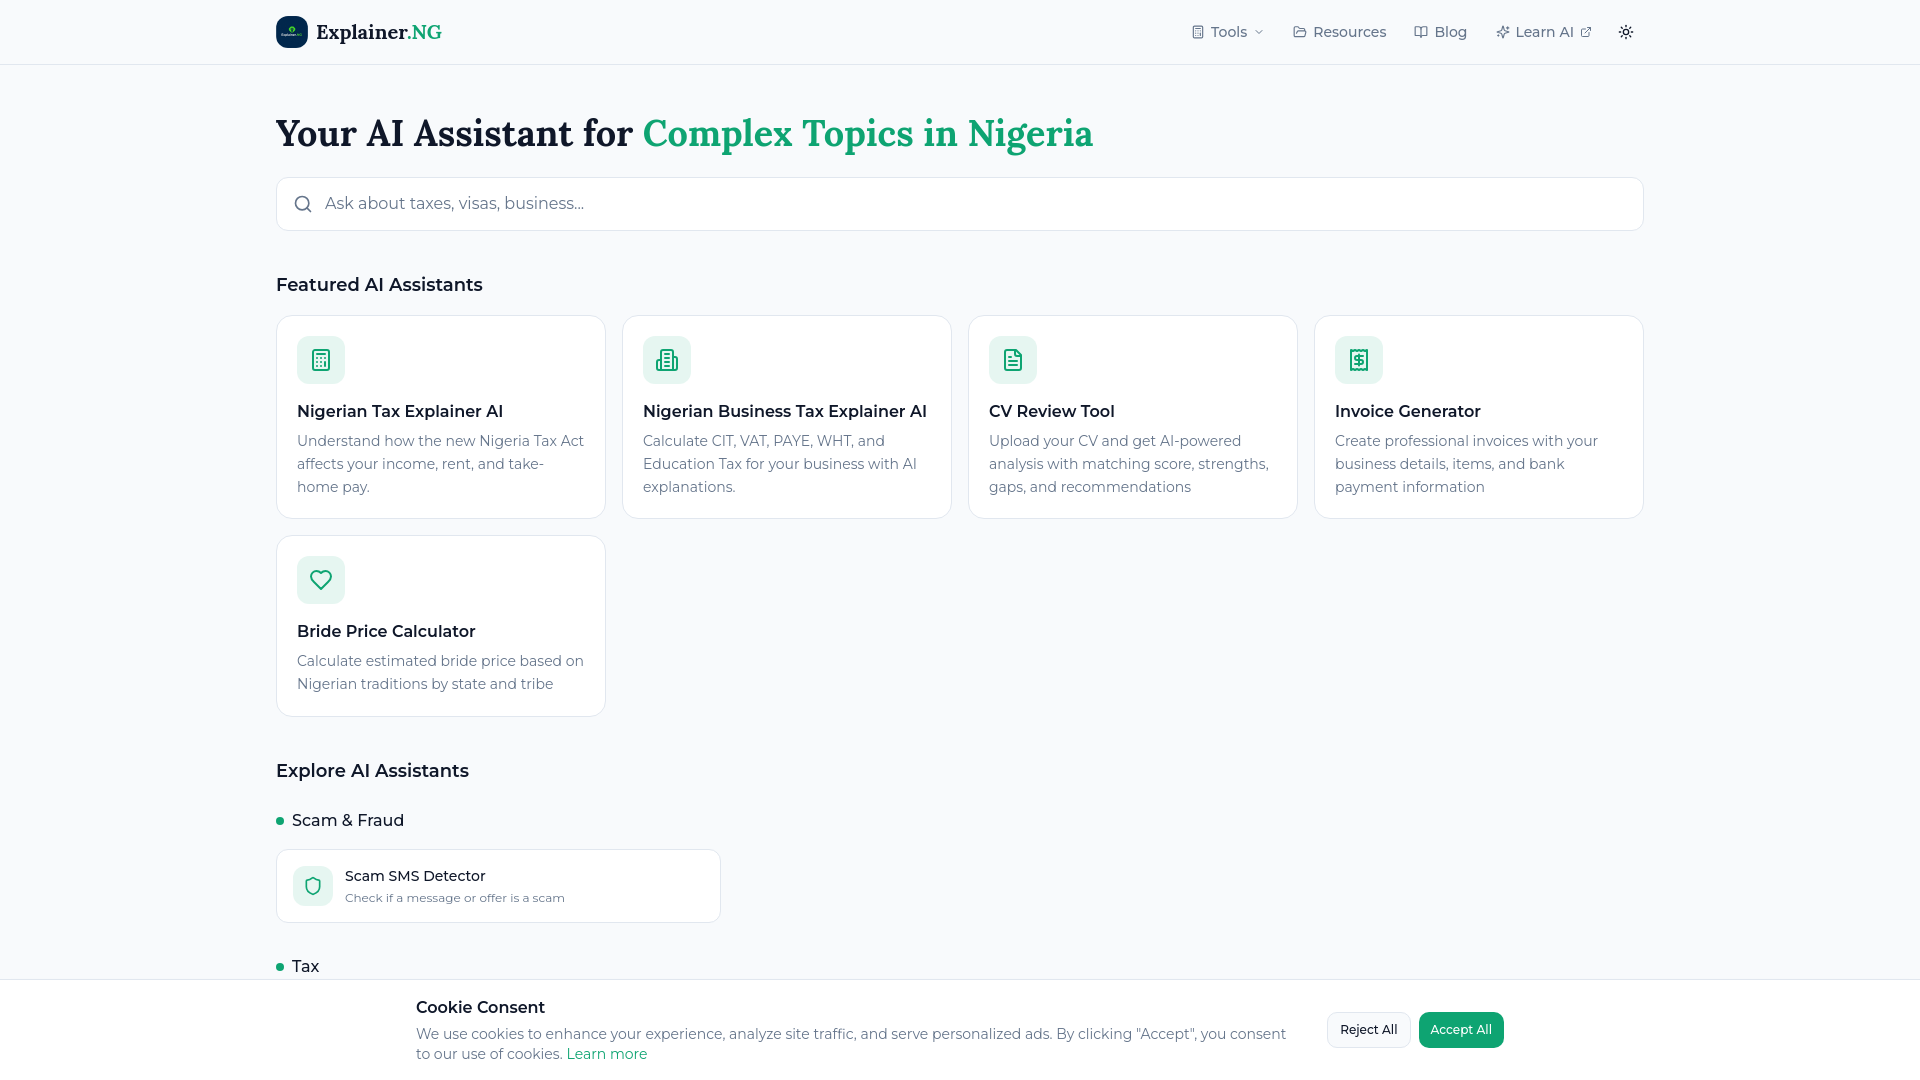Toggle light/dark mode with the sun icon

[x=1625, y=31]
